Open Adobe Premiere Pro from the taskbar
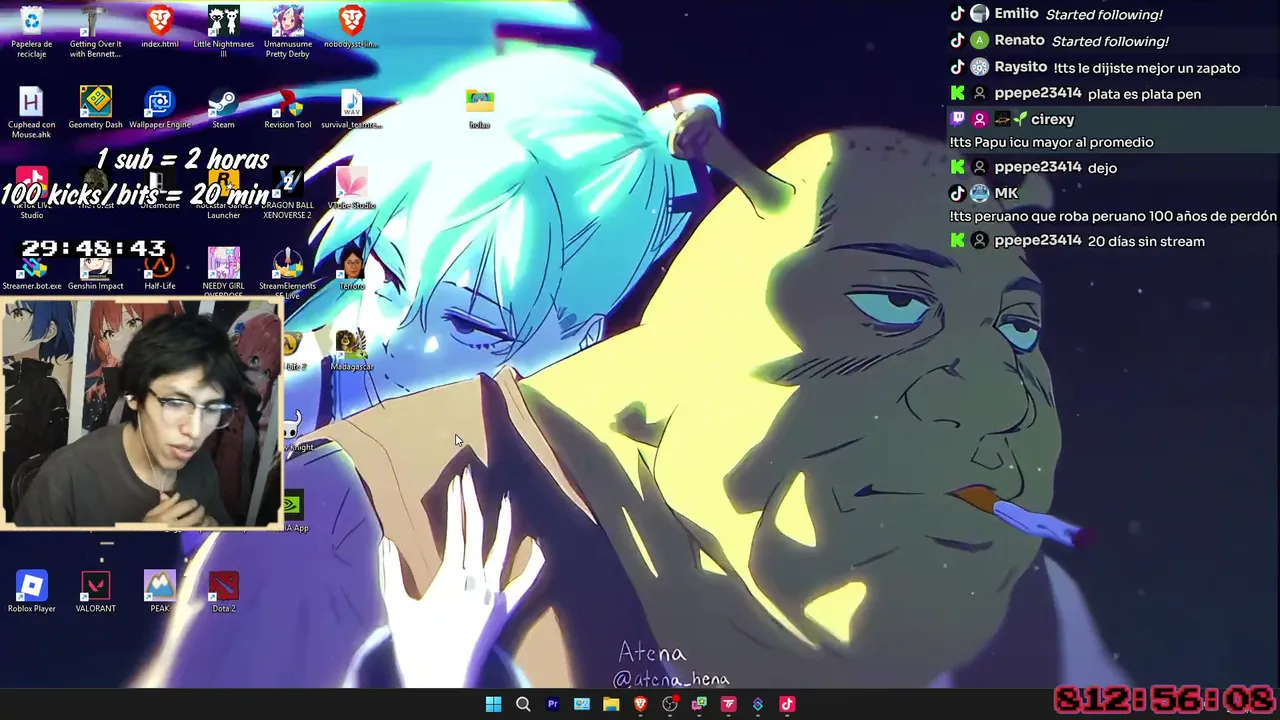The width and height of the screenshot is (1280, 720). [552, 704]
